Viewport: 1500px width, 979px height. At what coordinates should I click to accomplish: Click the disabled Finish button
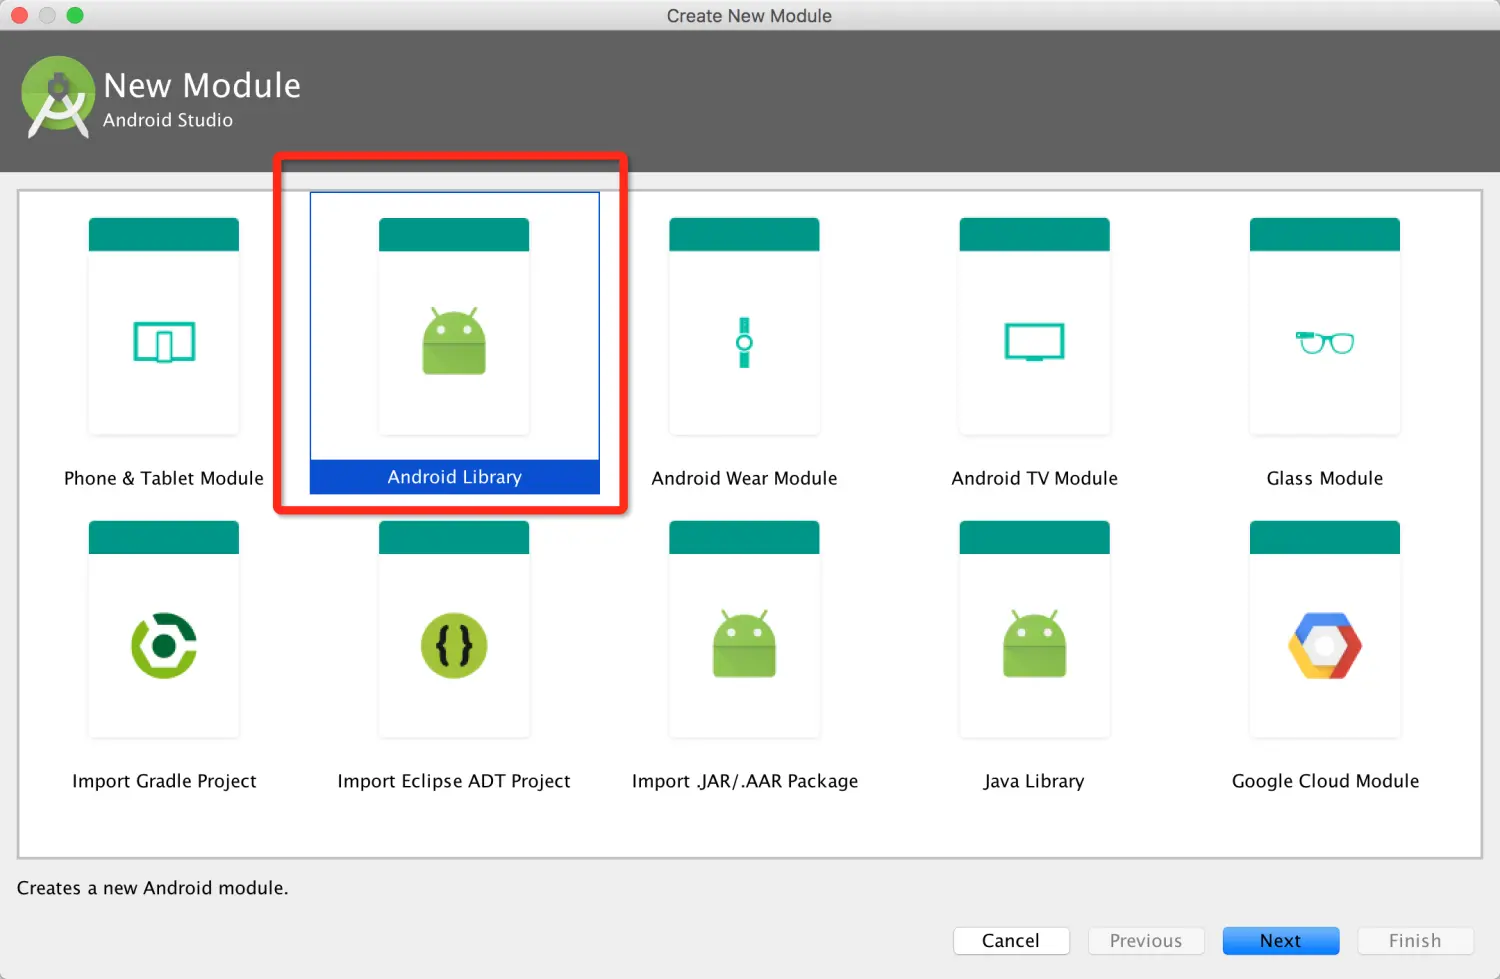pyautogui.click(x=1415, y=941)
